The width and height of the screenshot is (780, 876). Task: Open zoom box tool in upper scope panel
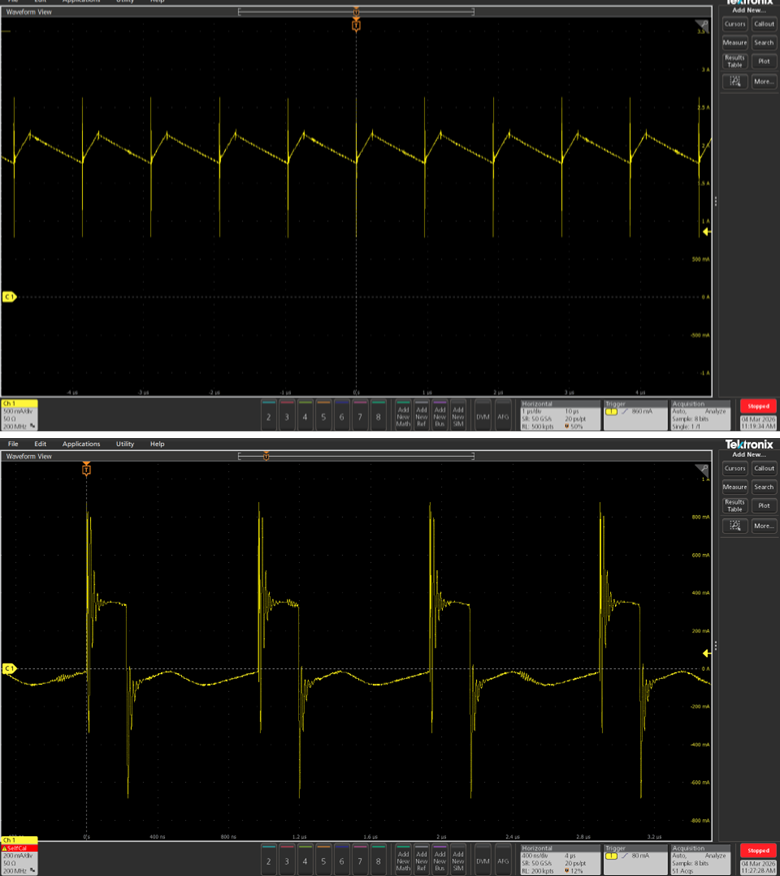click(x=735, y=82)
